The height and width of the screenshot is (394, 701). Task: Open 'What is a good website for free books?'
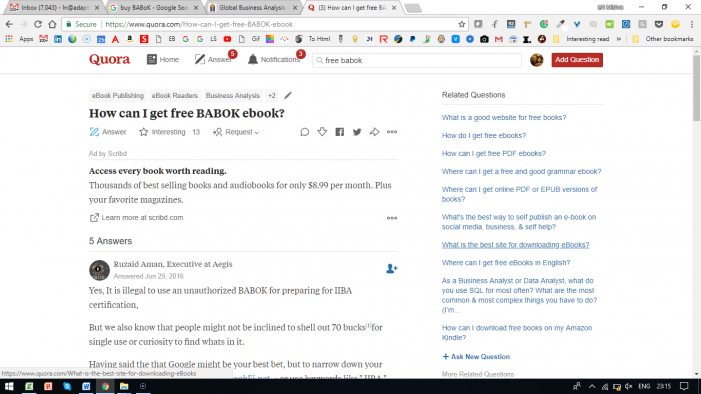point(504,118)
